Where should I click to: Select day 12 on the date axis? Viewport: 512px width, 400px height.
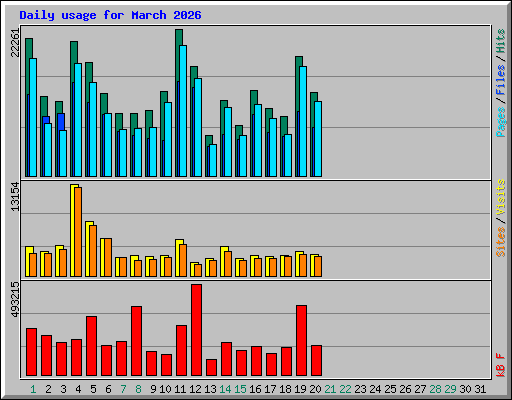point(195,389)
